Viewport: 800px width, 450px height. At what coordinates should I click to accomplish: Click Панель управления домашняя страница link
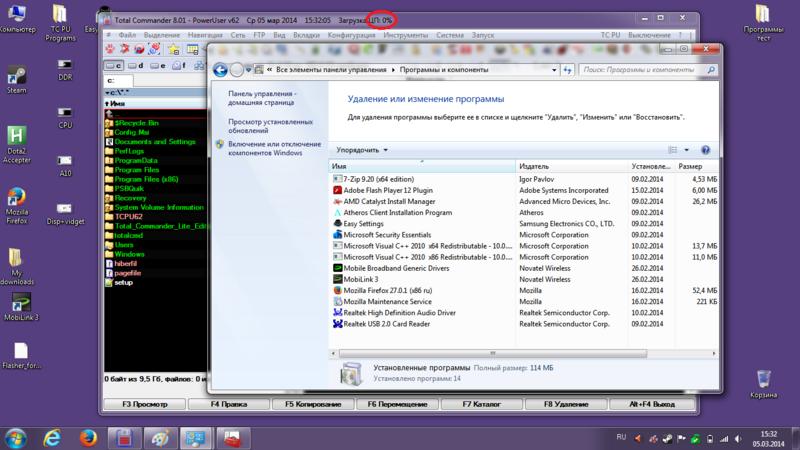(262, 98)
